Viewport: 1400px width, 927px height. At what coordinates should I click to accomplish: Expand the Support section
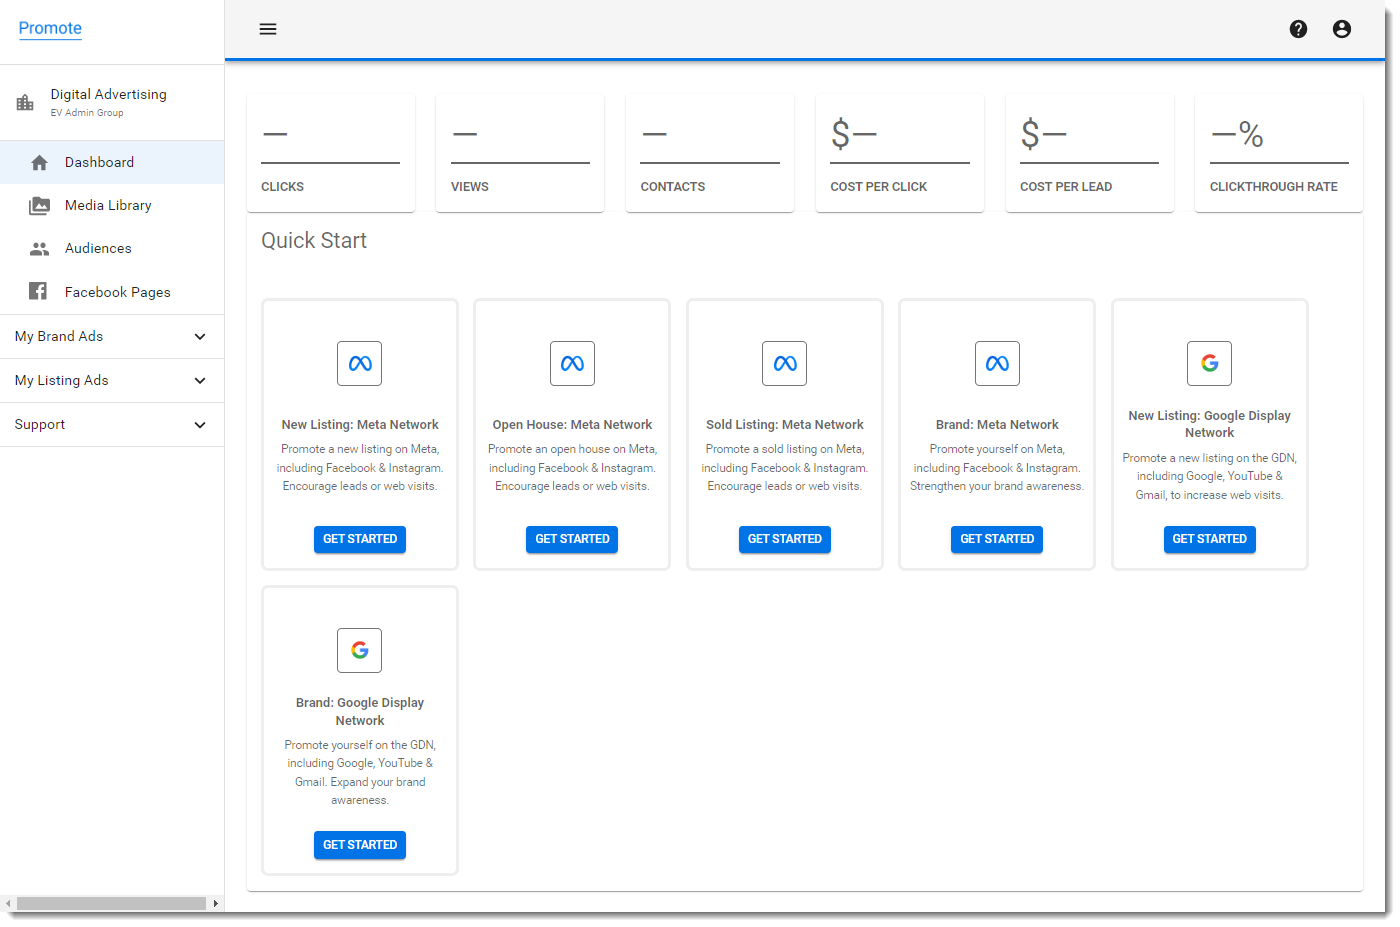pyautogui.click(x=112, y=424)
